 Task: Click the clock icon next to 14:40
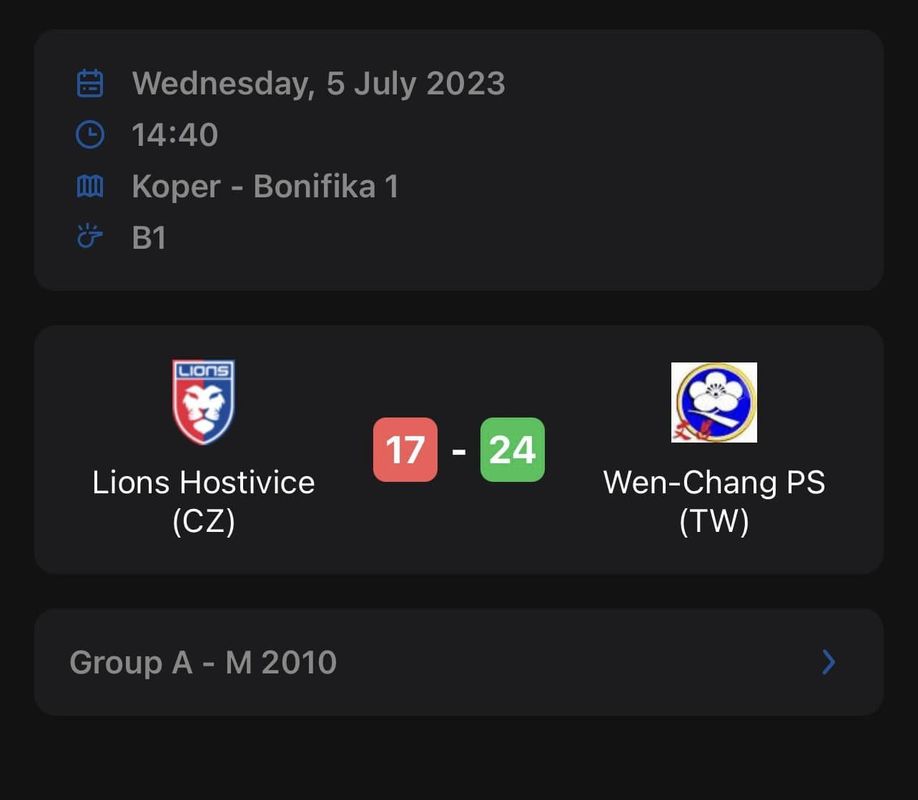pos(90,135)
